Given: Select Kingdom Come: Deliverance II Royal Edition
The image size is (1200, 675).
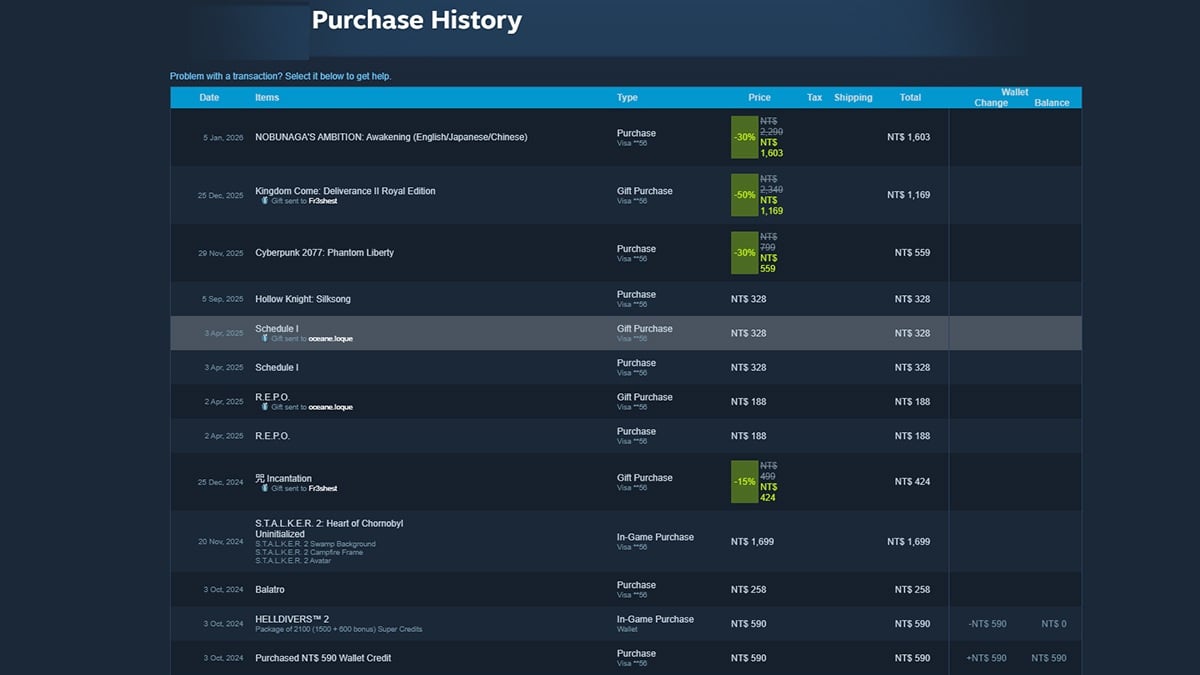Looking at the screenshot, I should tap(345, 191).
